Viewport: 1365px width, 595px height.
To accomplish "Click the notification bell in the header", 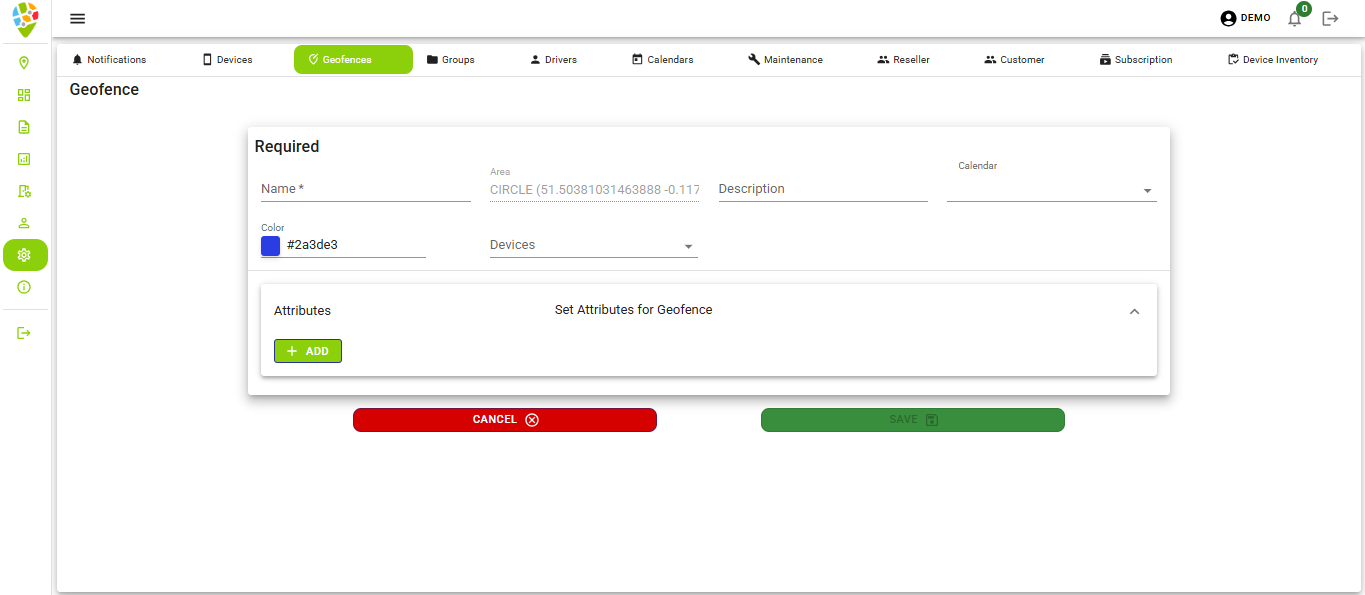I will click(1295, 19).
